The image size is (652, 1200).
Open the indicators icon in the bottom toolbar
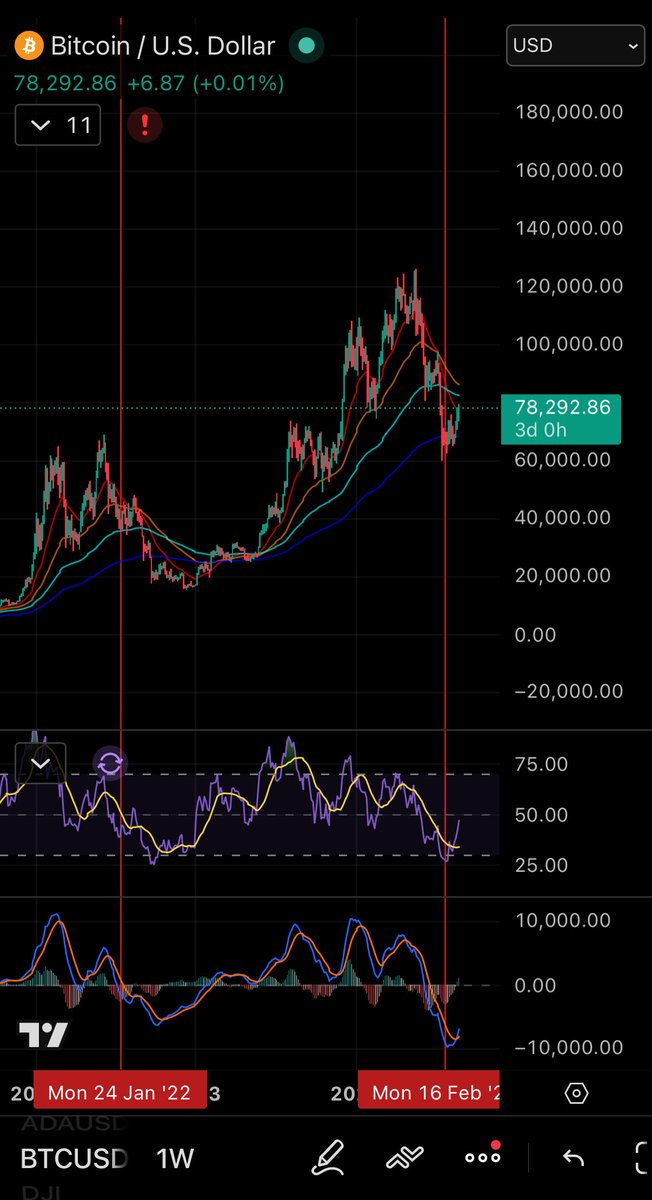(405, 1158)
